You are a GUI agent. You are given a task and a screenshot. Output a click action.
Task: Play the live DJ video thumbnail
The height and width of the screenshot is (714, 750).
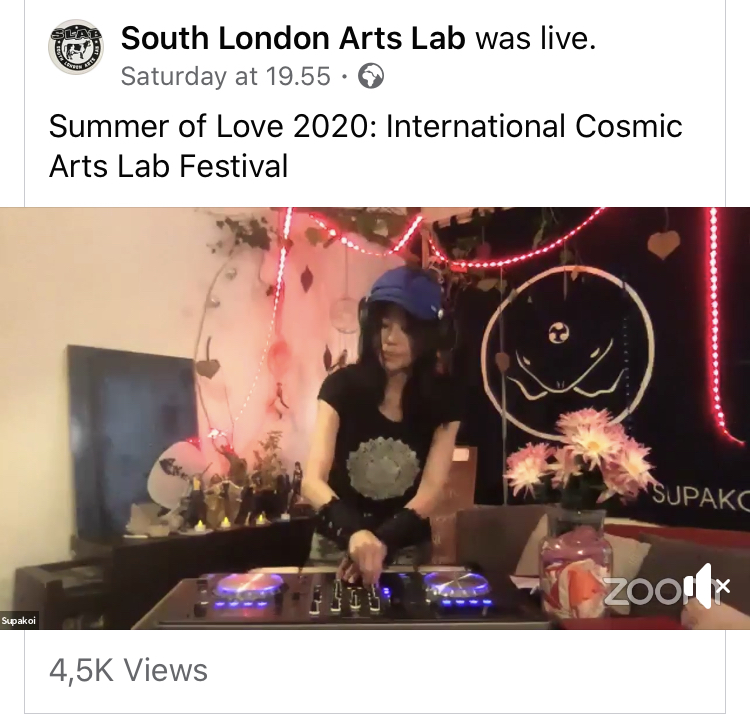(x=375, y=418)
